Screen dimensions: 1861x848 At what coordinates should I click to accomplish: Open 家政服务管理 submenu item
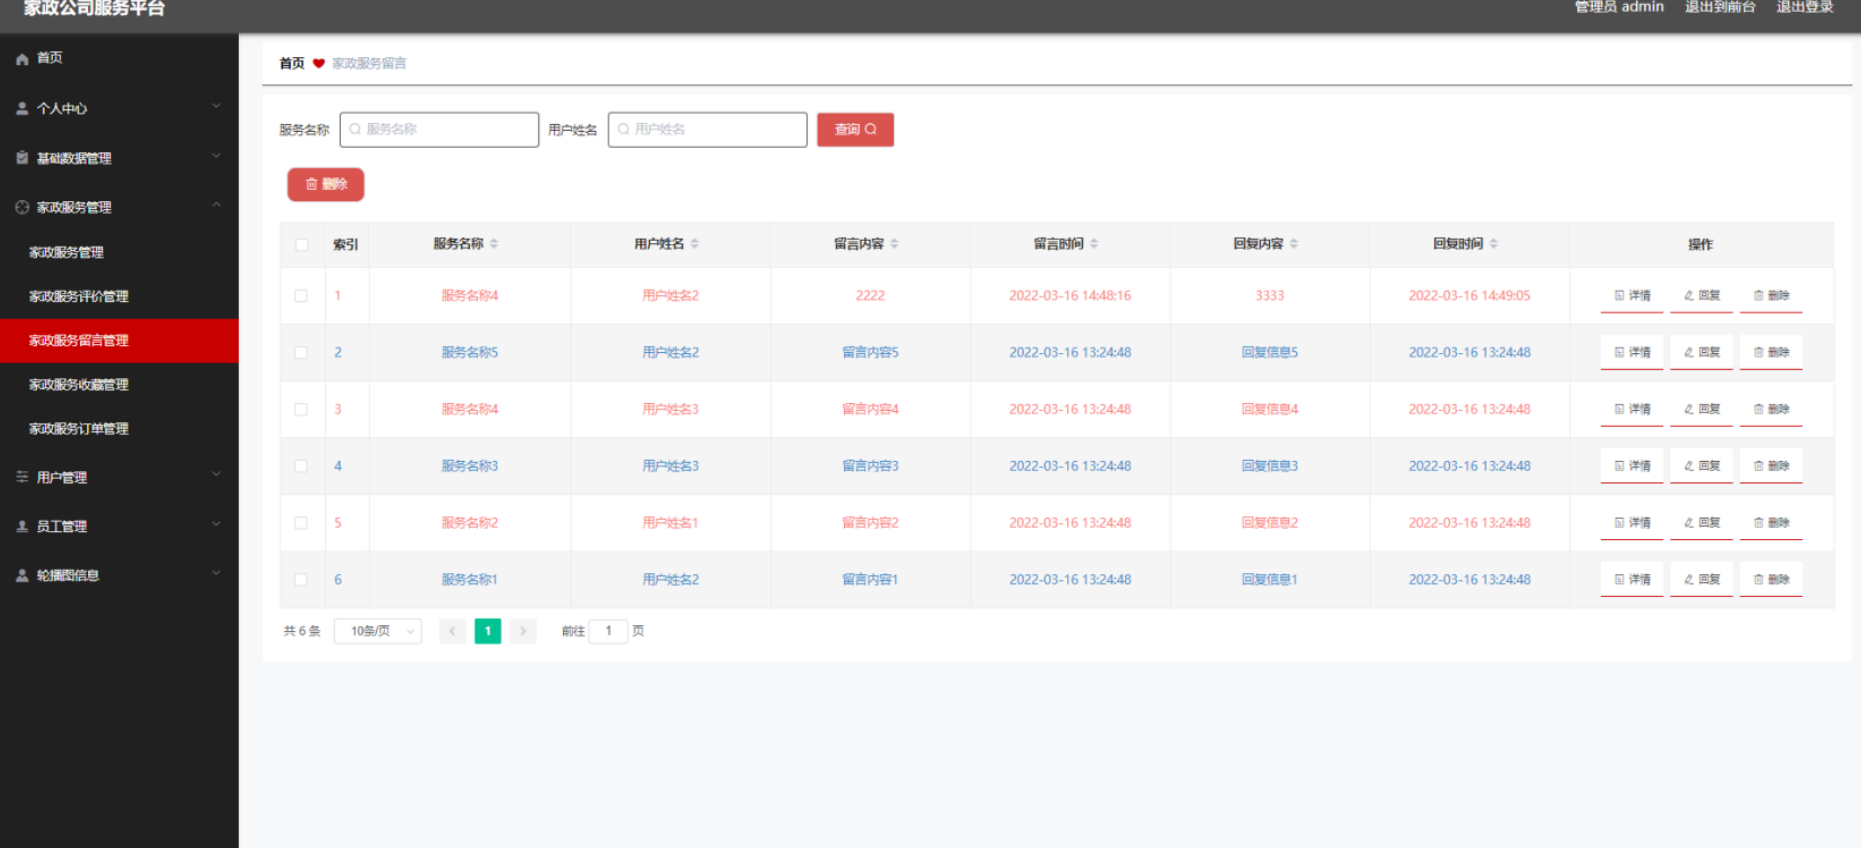click(119, 252)
